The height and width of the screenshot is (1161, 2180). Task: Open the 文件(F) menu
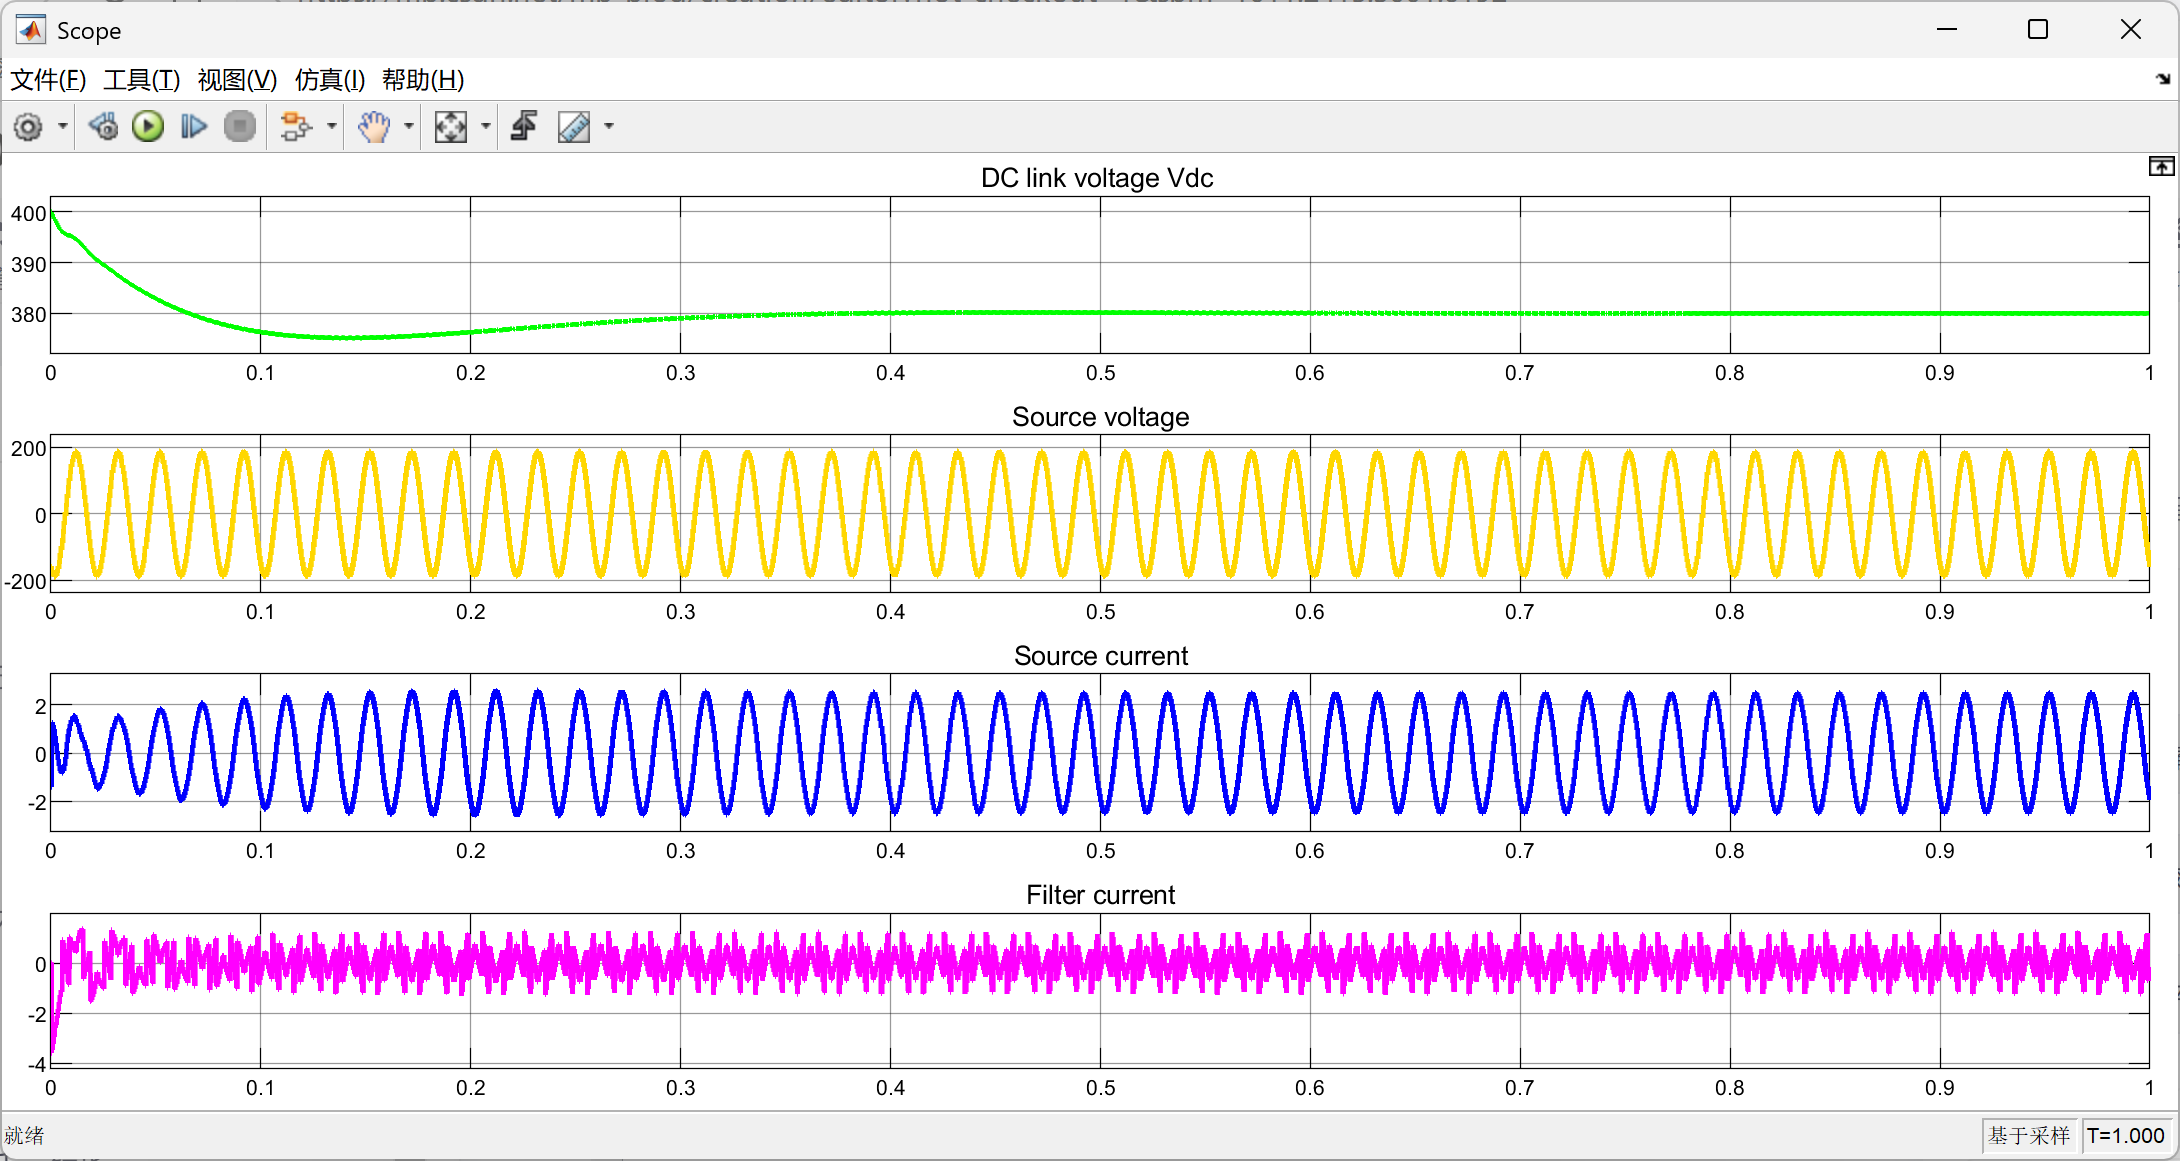click(x=48, y=80)
